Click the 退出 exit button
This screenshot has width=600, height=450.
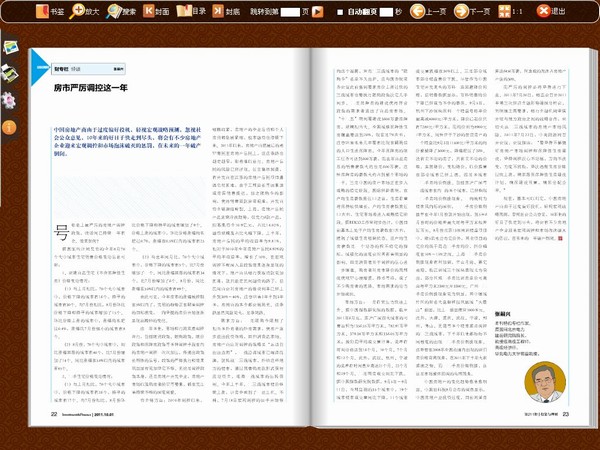click(551, 11)
